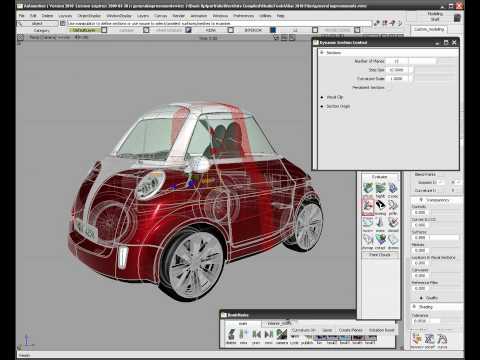The height and width of the screenshot is (360, 480).
Task: Collapse the Sections group in Dynamic Section Control
Action: [x=322, y=53]
